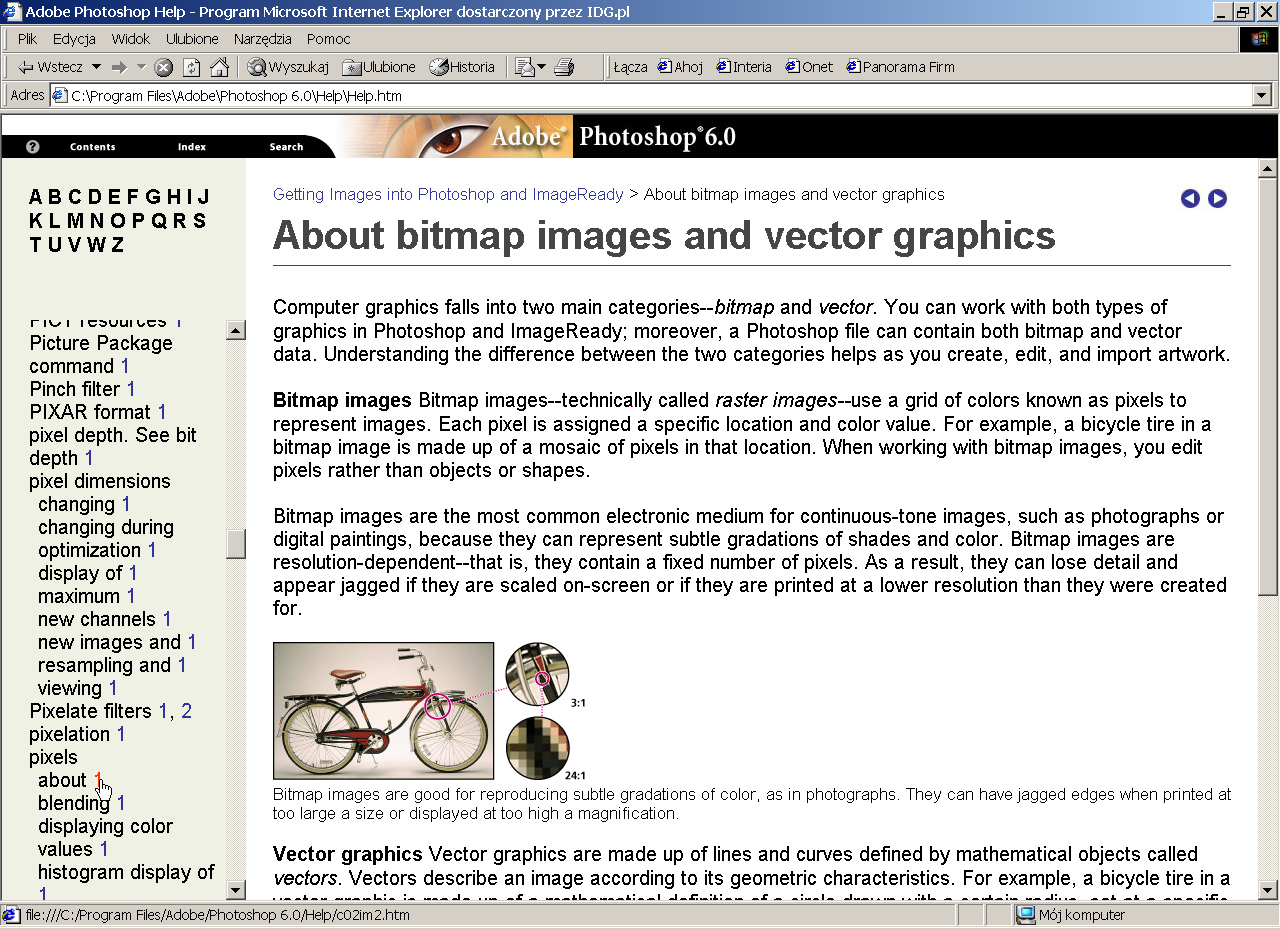Go to the home page icon
Image resolution: width=1280 pixels, height=930 pixels.
pyautogui.click(x=220, y=67)
